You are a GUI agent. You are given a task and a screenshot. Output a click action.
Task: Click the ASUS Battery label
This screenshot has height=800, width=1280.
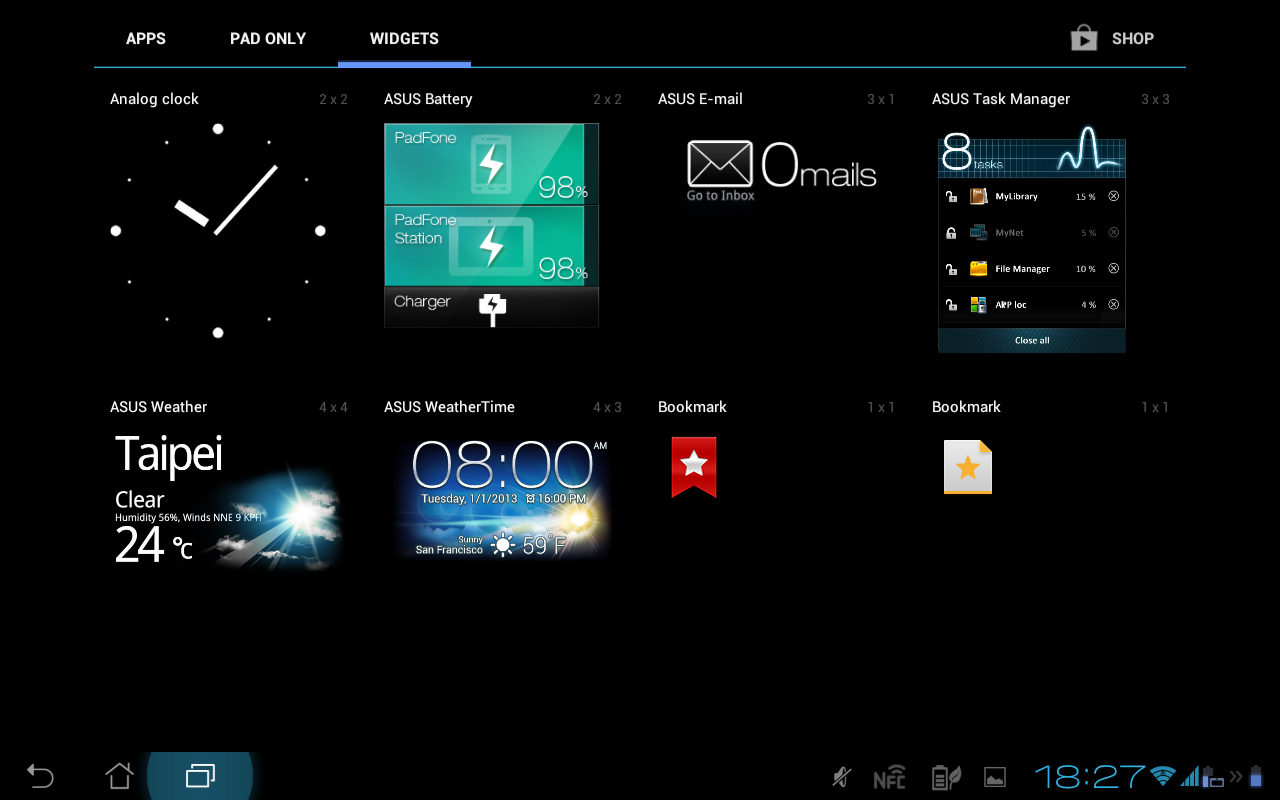click(x=428, y=99)
